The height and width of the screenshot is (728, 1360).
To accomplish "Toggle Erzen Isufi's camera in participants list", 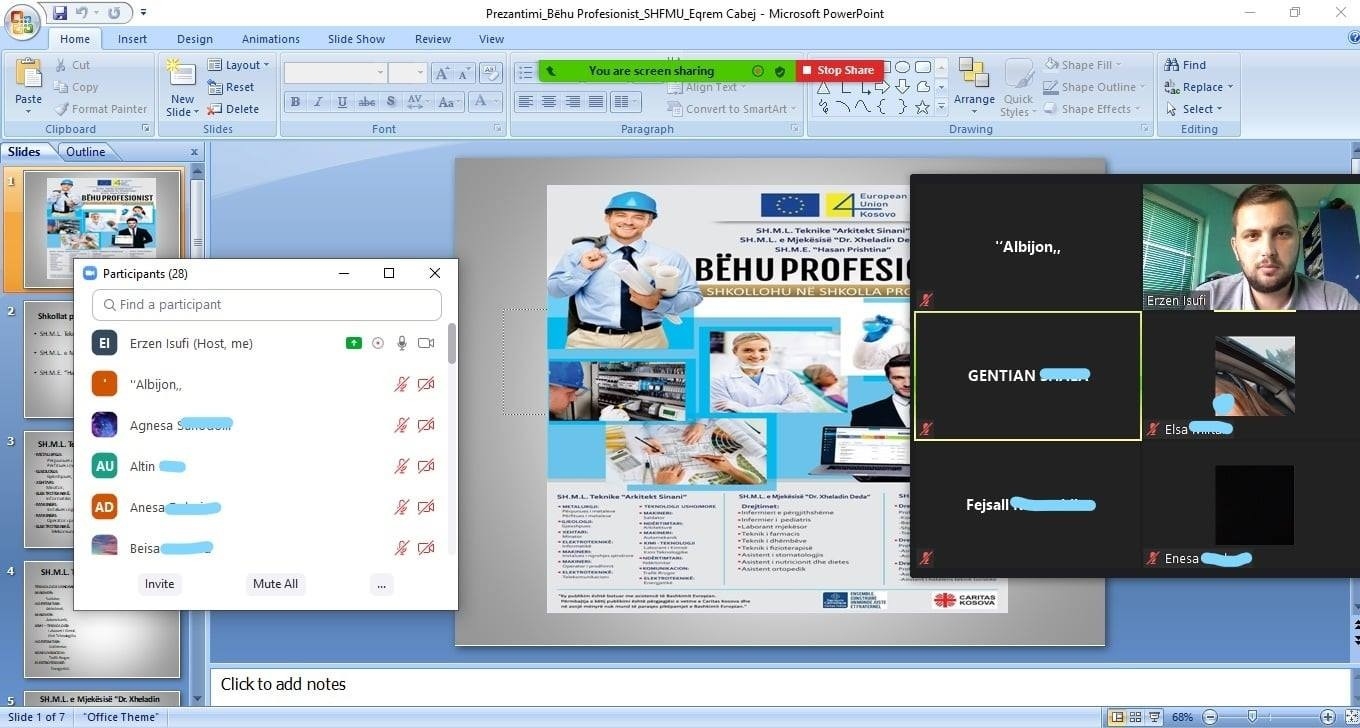I will (x=426, y=343).
